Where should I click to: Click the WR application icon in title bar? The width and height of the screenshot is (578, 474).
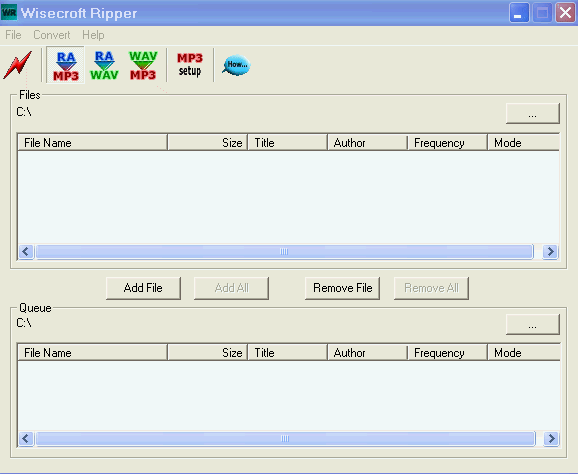coord(9,13)
